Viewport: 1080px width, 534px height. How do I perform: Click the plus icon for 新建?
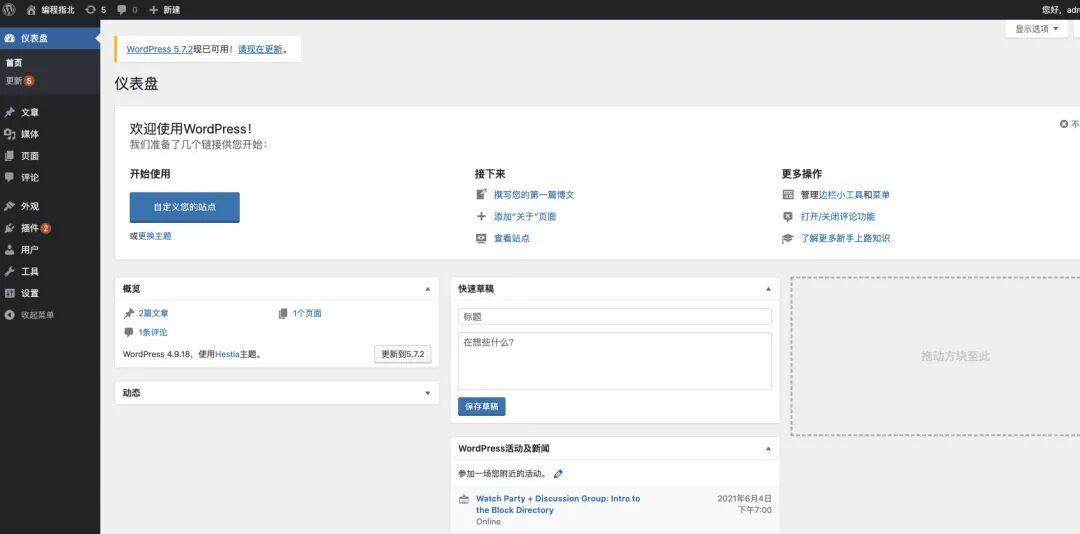point(154,10)
